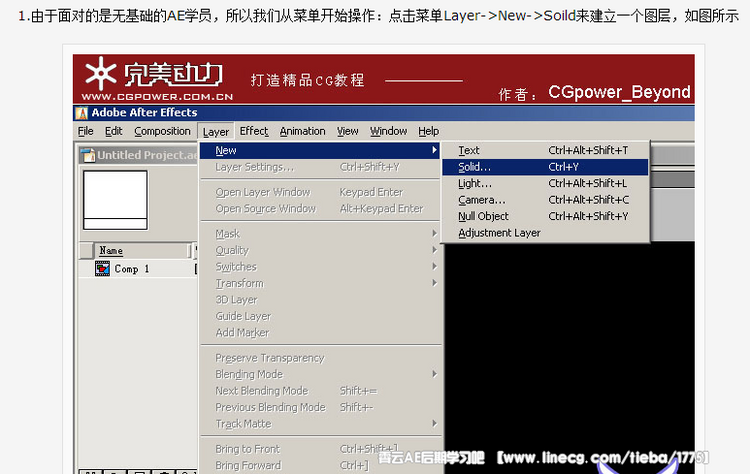The height and width of the screenshot is (474, 750).
Task: Select the New item in Layer menu
Action: tap(320, 150)
